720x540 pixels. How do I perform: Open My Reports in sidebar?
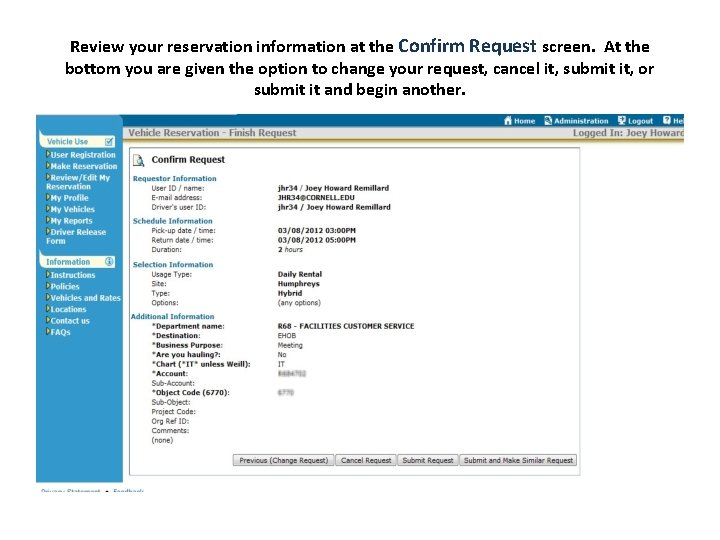71,221
